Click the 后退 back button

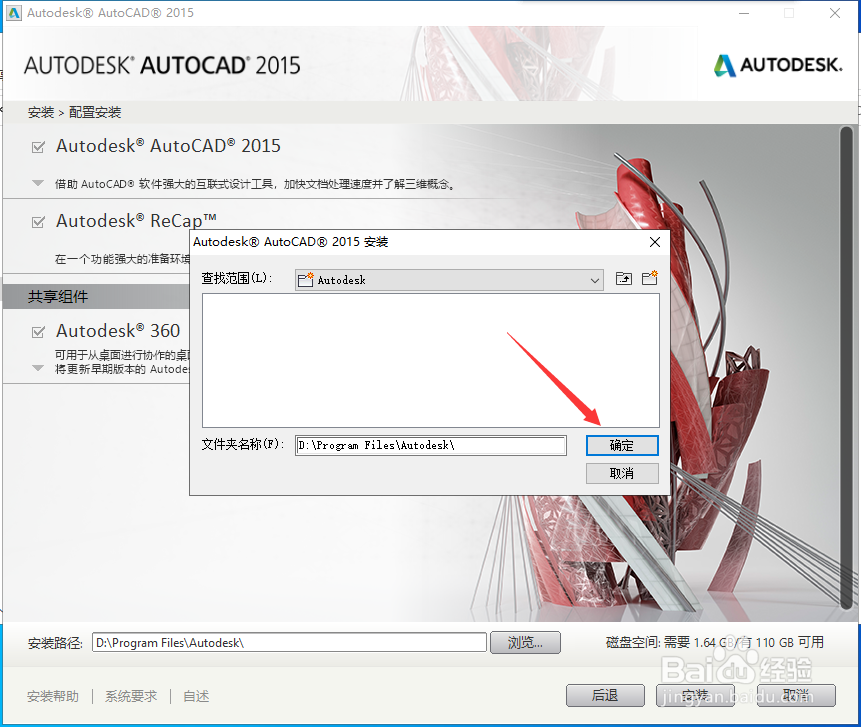pyautogui.click(x=605, y=696)
